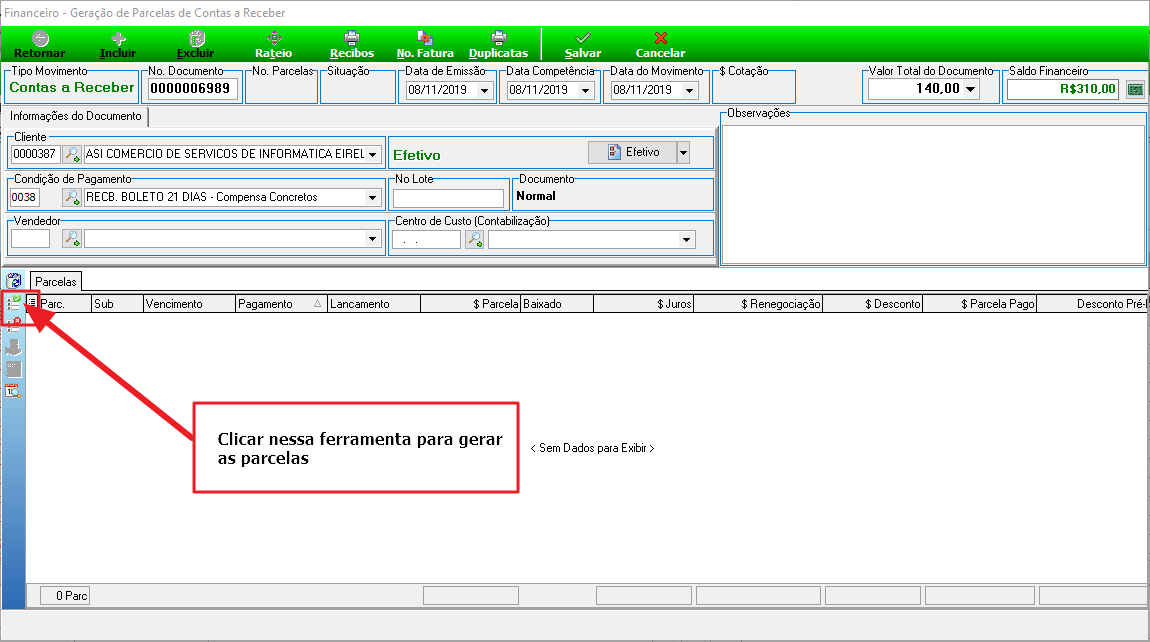Viewport: 1150px width, 642px height.
Task: Expand the Cliente name dropdown
Action: pos(373,154)
